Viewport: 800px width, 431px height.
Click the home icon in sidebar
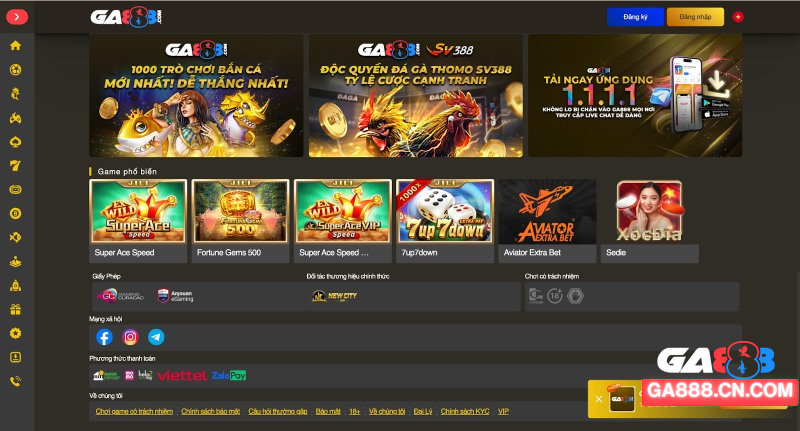pyautogui.click(x=15, y=45)
